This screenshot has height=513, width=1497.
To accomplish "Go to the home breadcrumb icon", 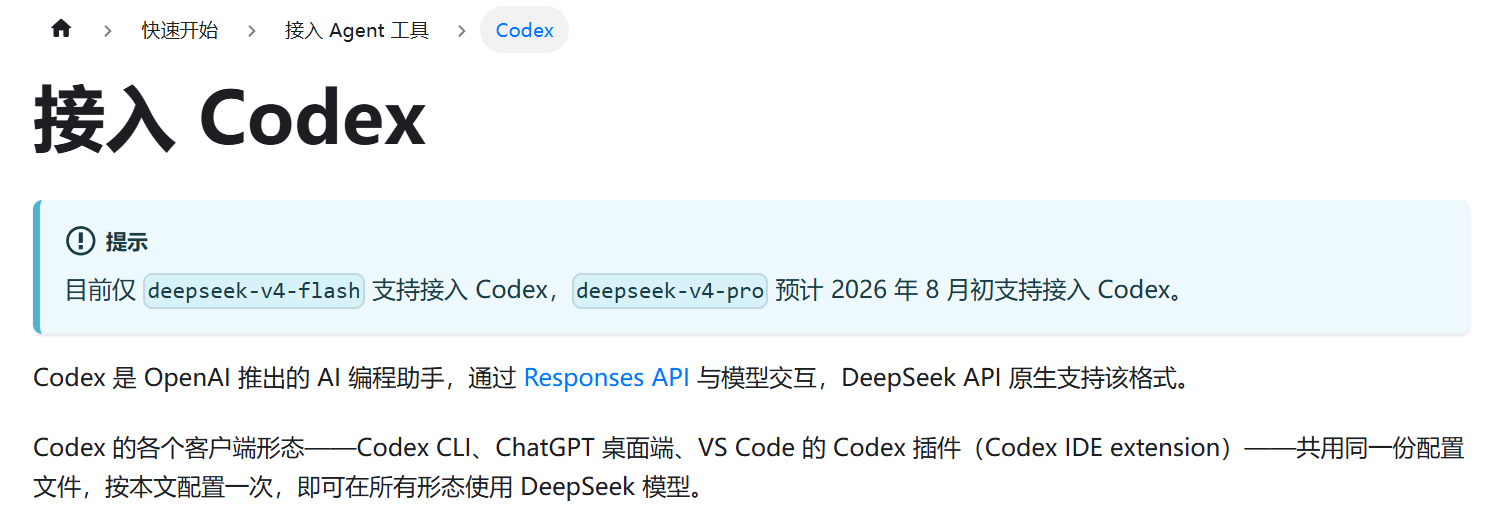I will tap(61, 29).
